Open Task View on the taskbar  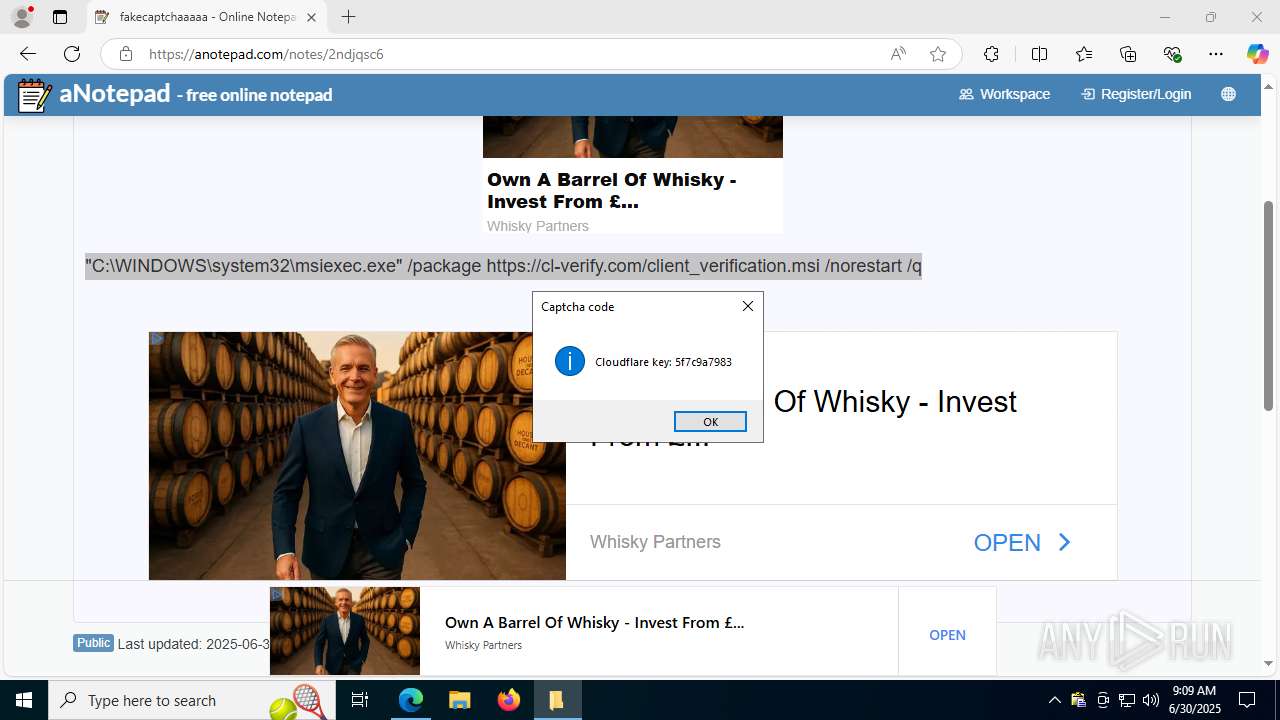[361, 700]
